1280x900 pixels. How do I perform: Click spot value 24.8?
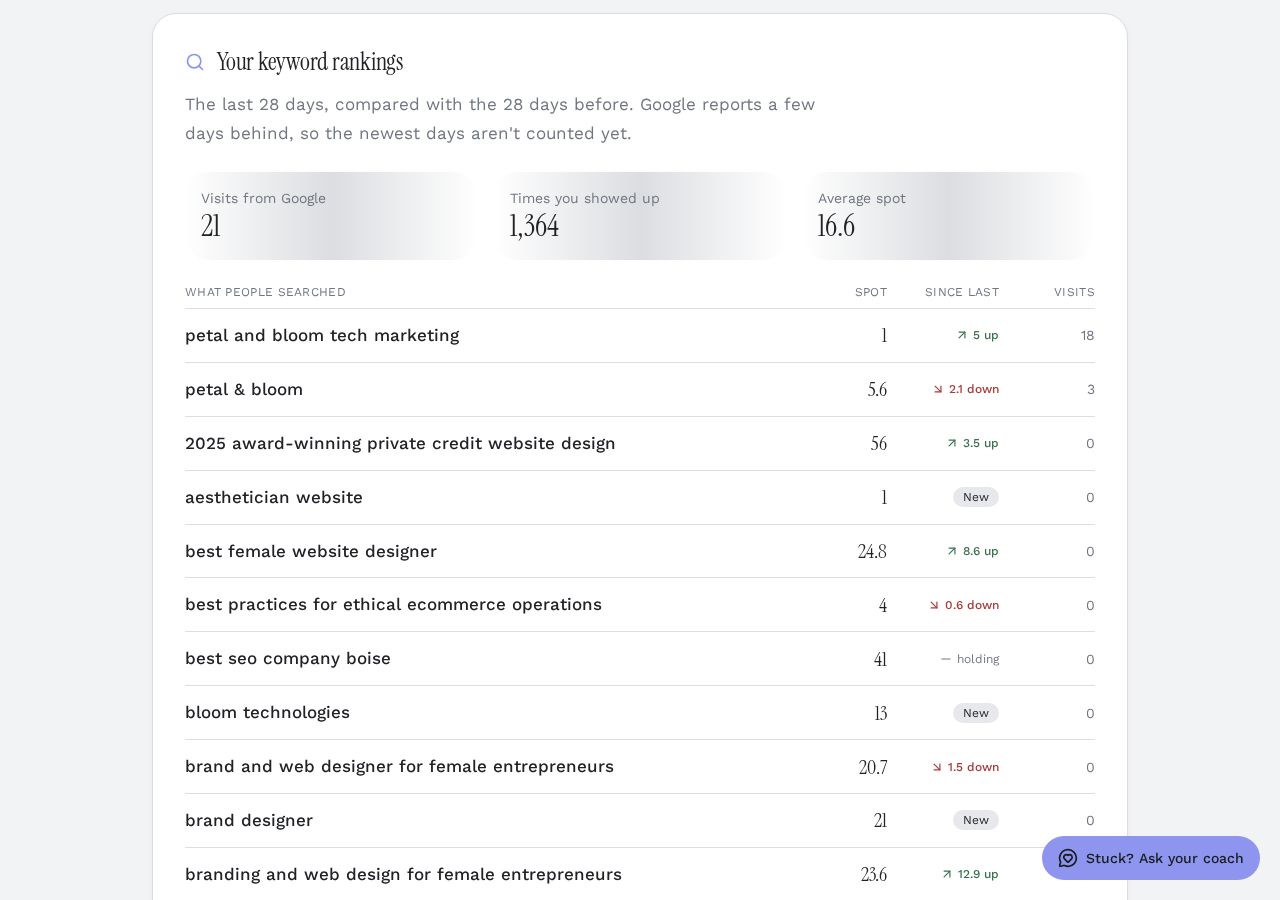coord(872,551)
